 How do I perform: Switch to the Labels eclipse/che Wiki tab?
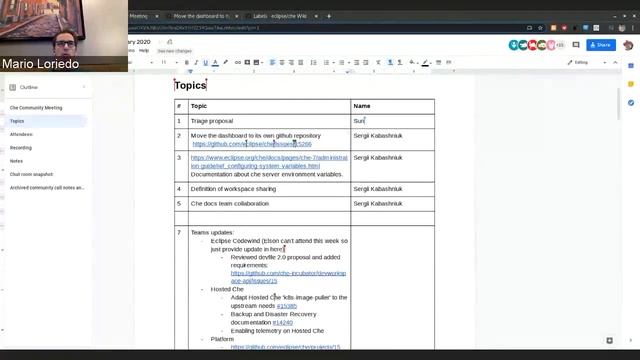[x=279, y=16]
